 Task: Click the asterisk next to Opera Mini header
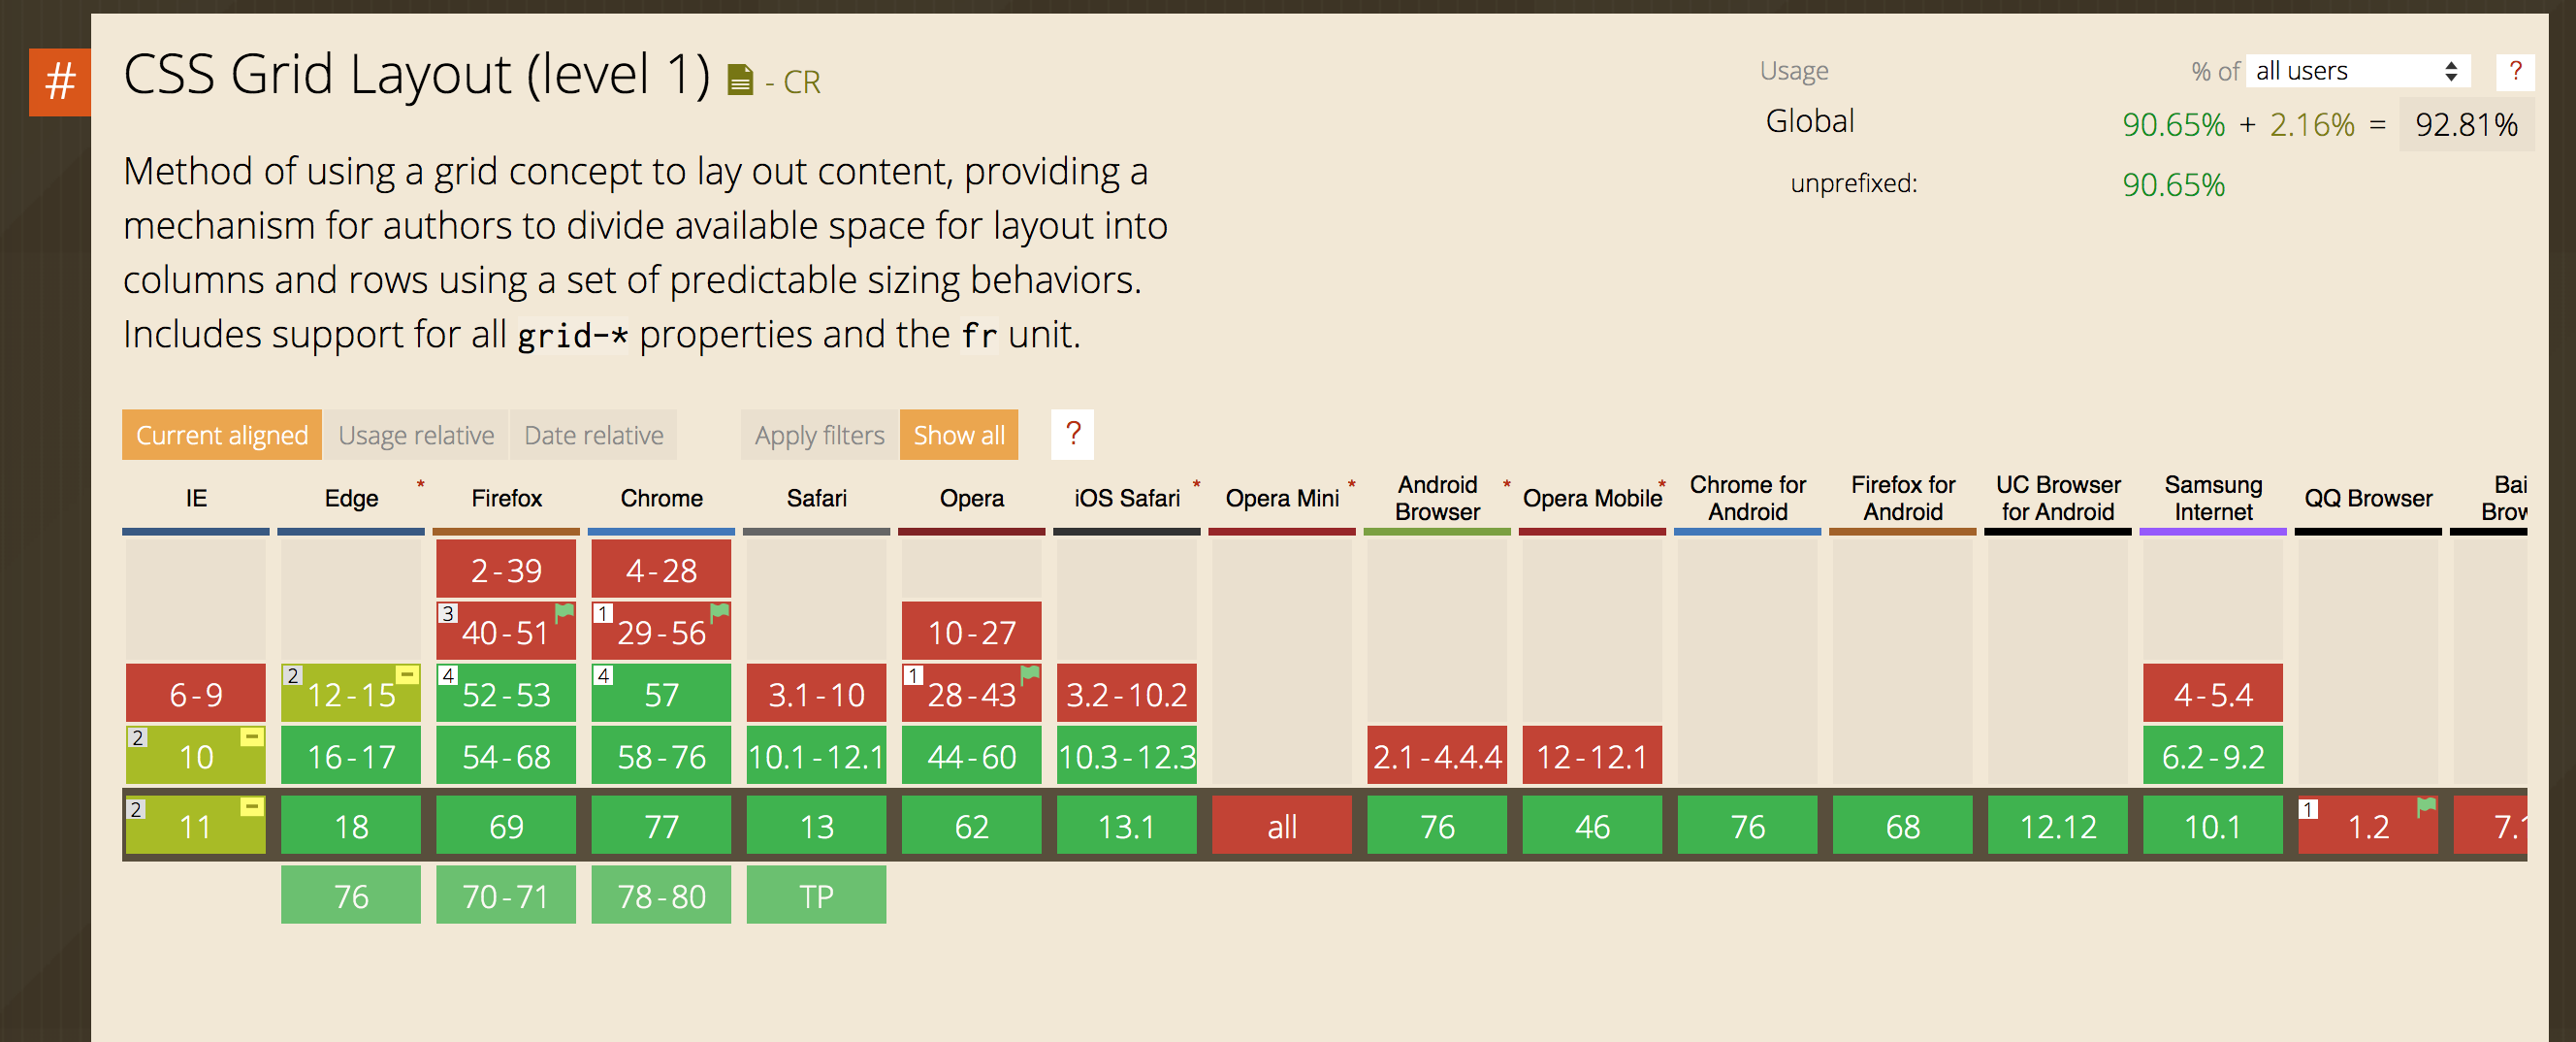1352,485
